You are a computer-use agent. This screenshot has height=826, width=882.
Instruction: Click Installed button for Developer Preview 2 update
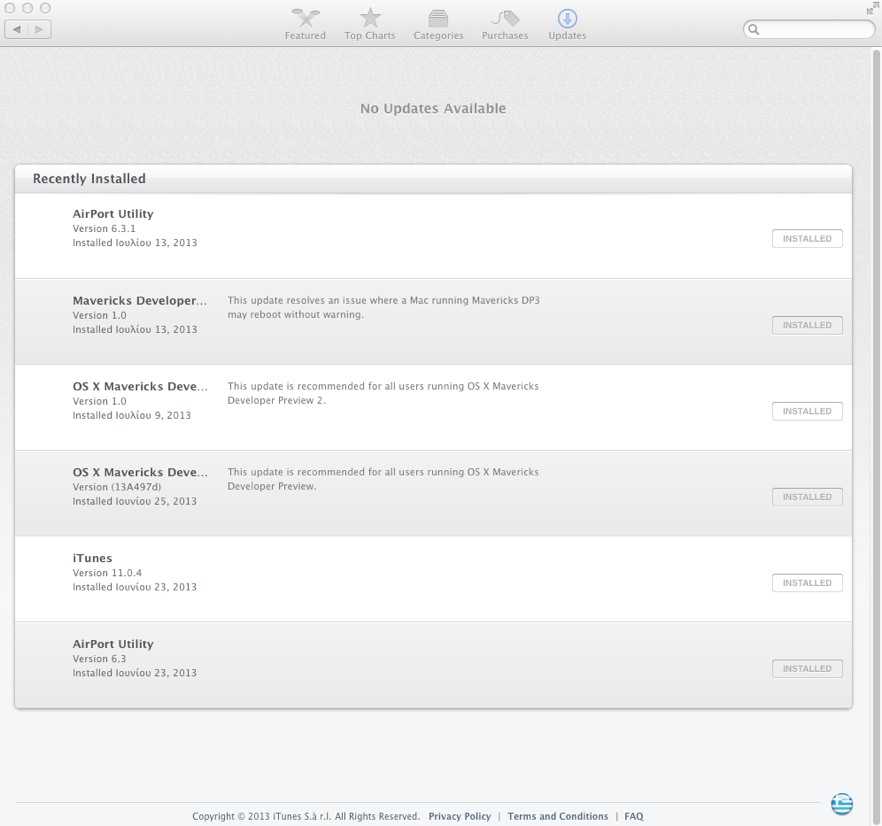tap(807, 411)
